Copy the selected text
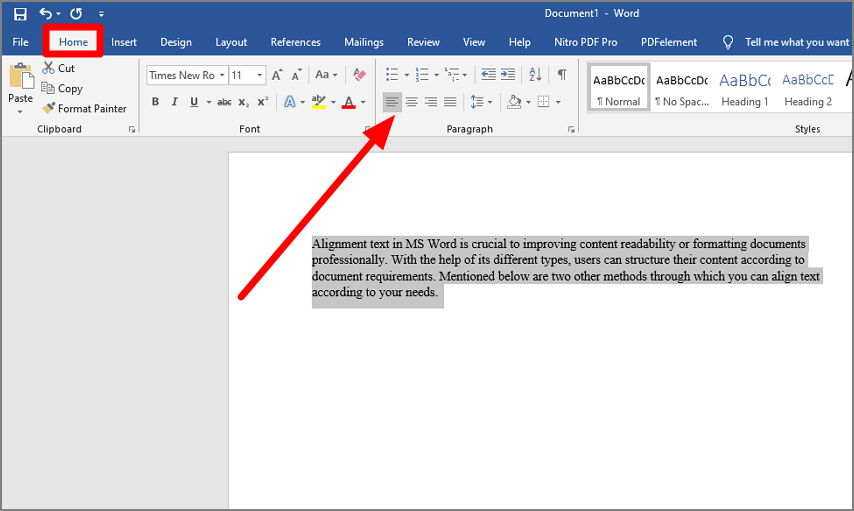854x511 pixels. 62,88
